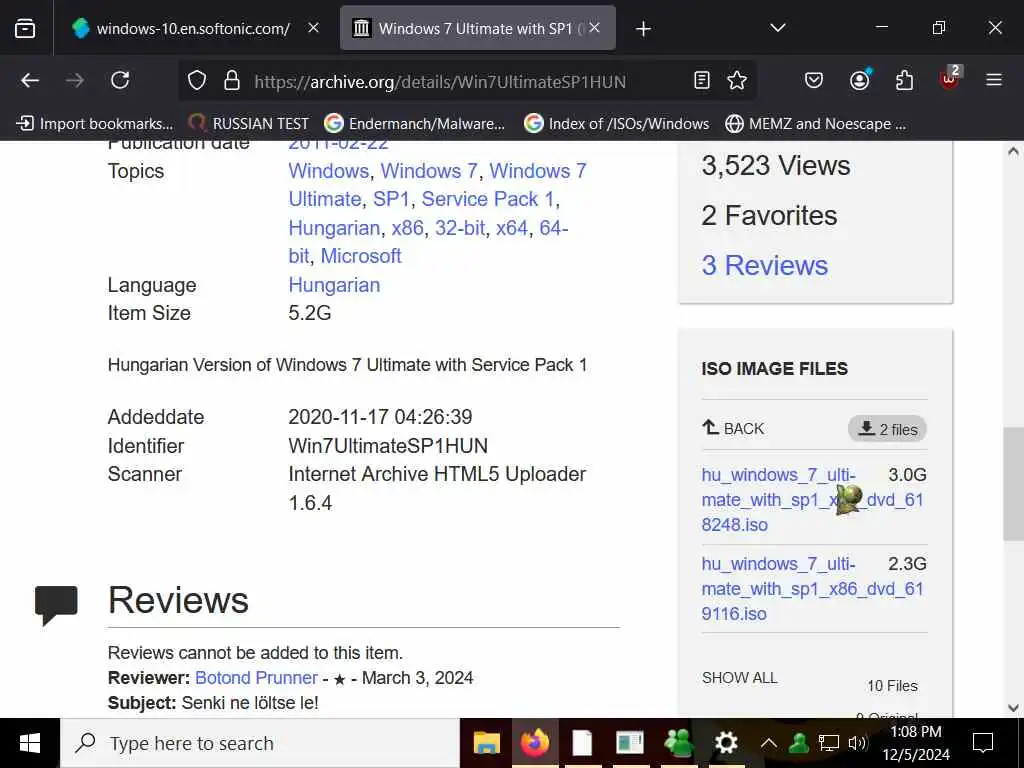The image size is (1024, 768).
Task: Click the taskbar search box
Action: (x=260, y=743)
